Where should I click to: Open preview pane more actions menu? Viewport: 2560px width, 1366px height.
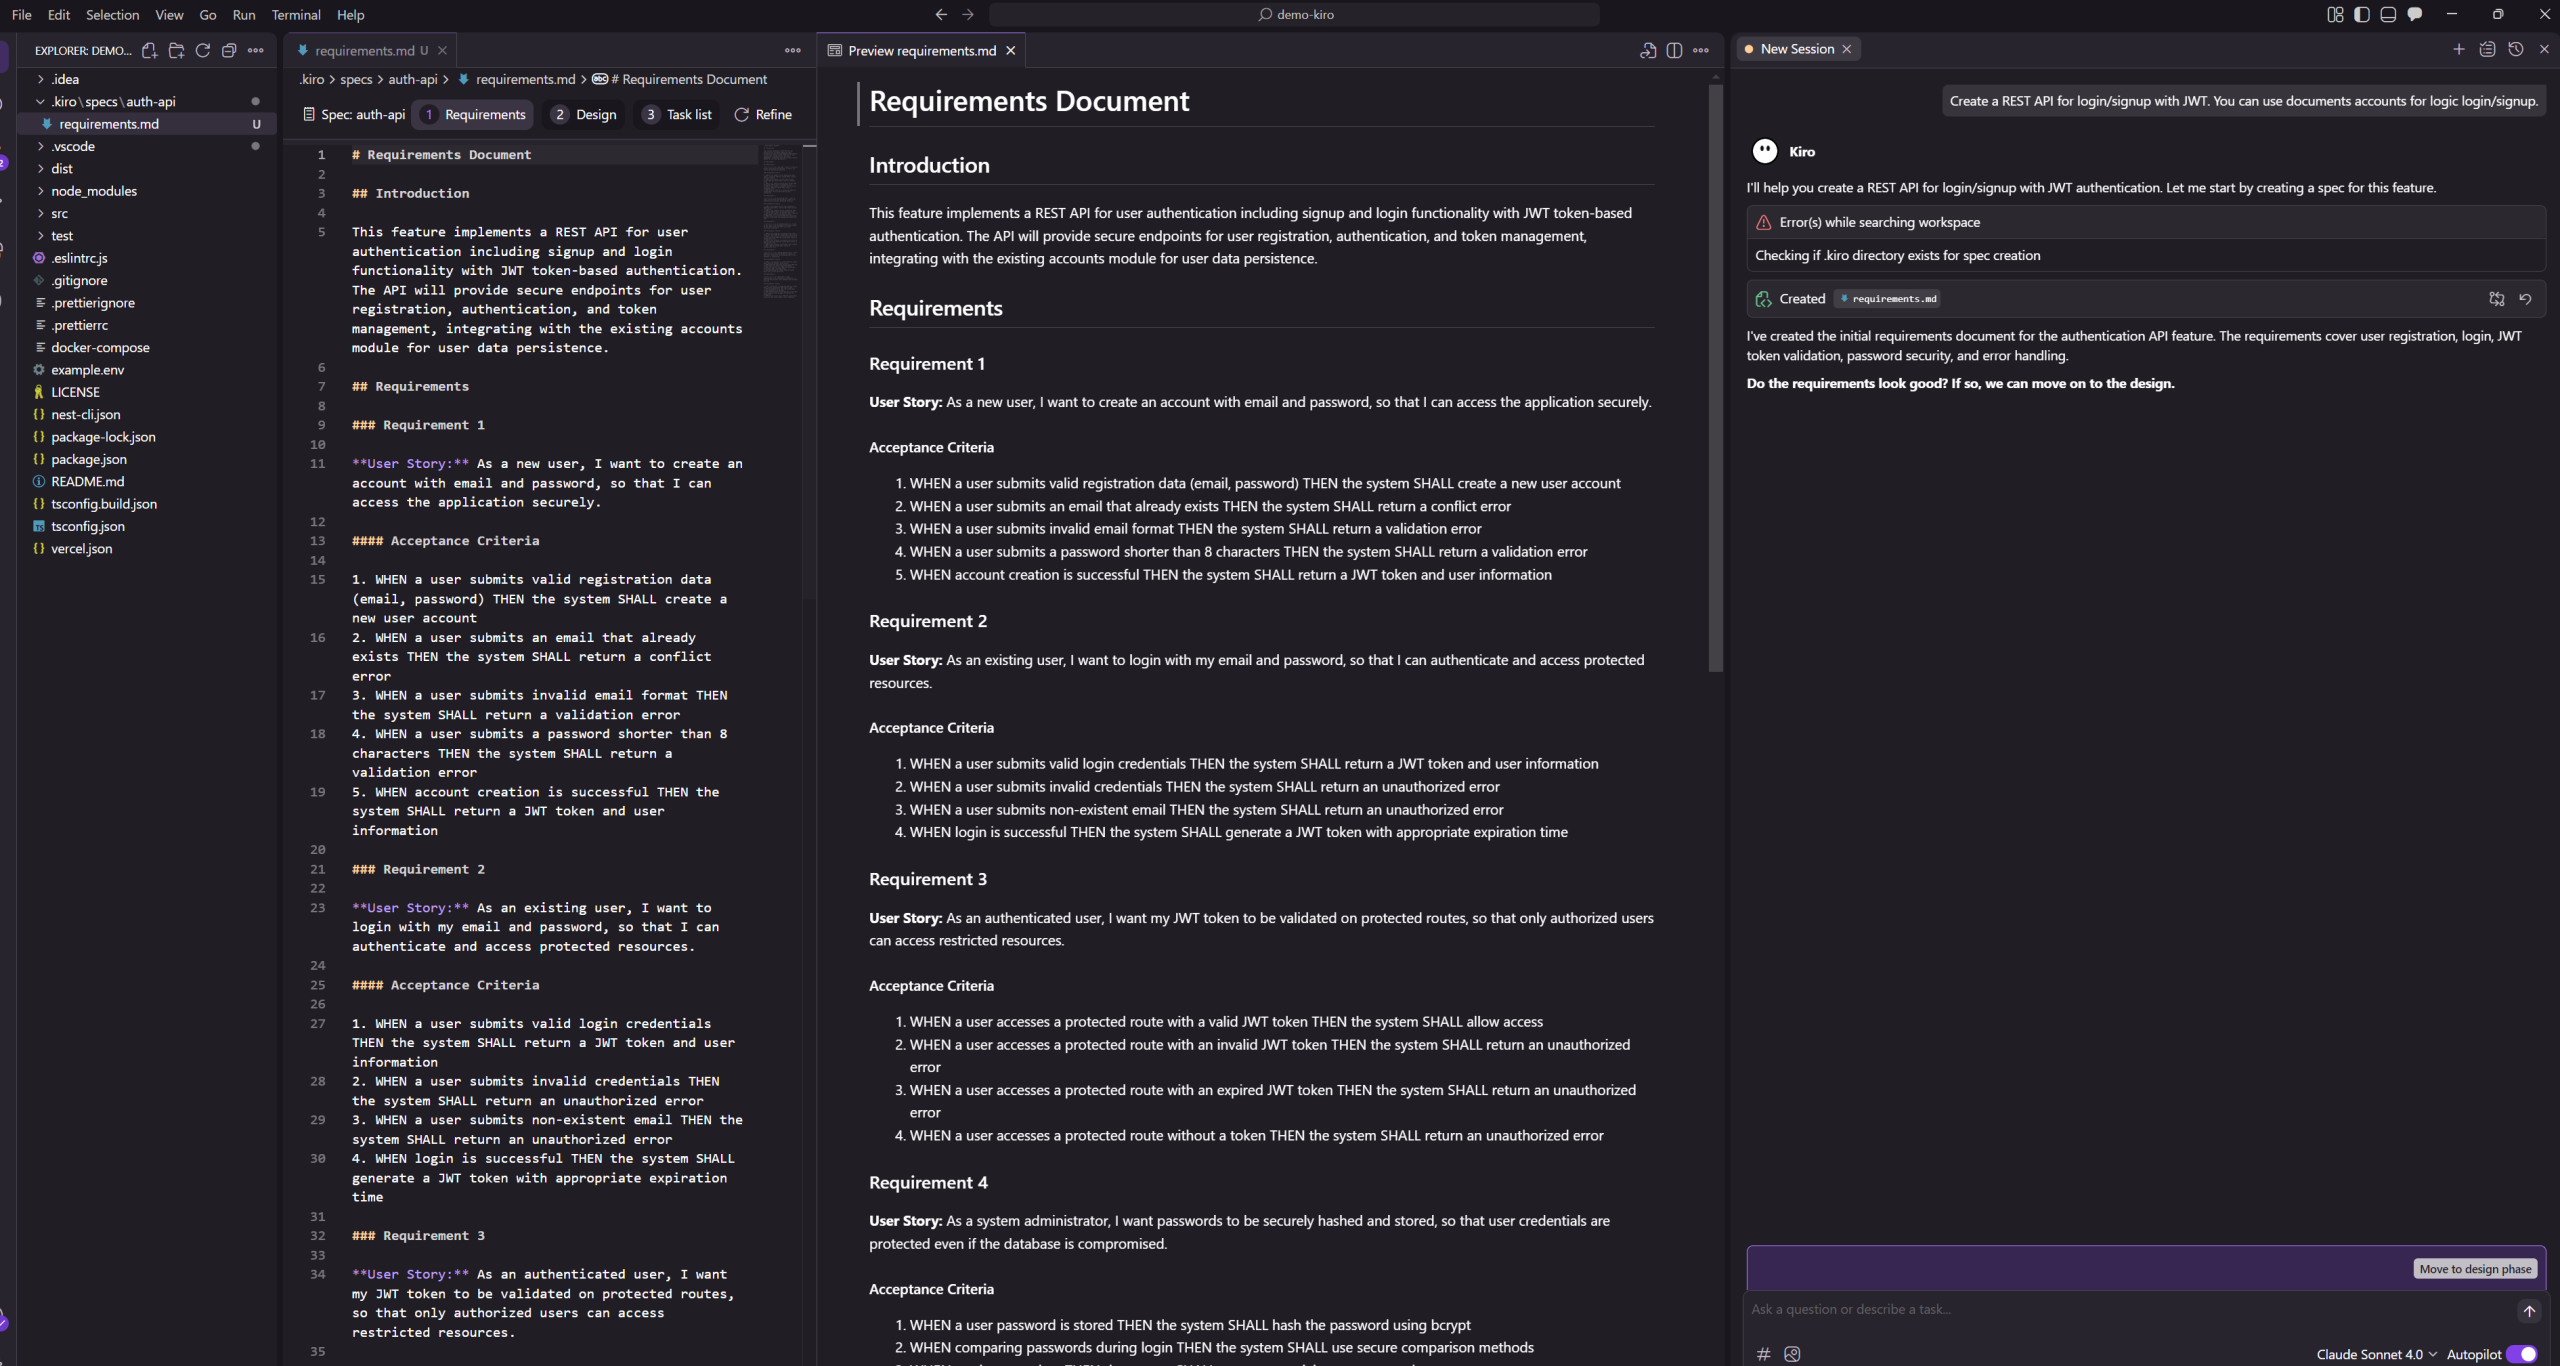(x=1701, y=50)
